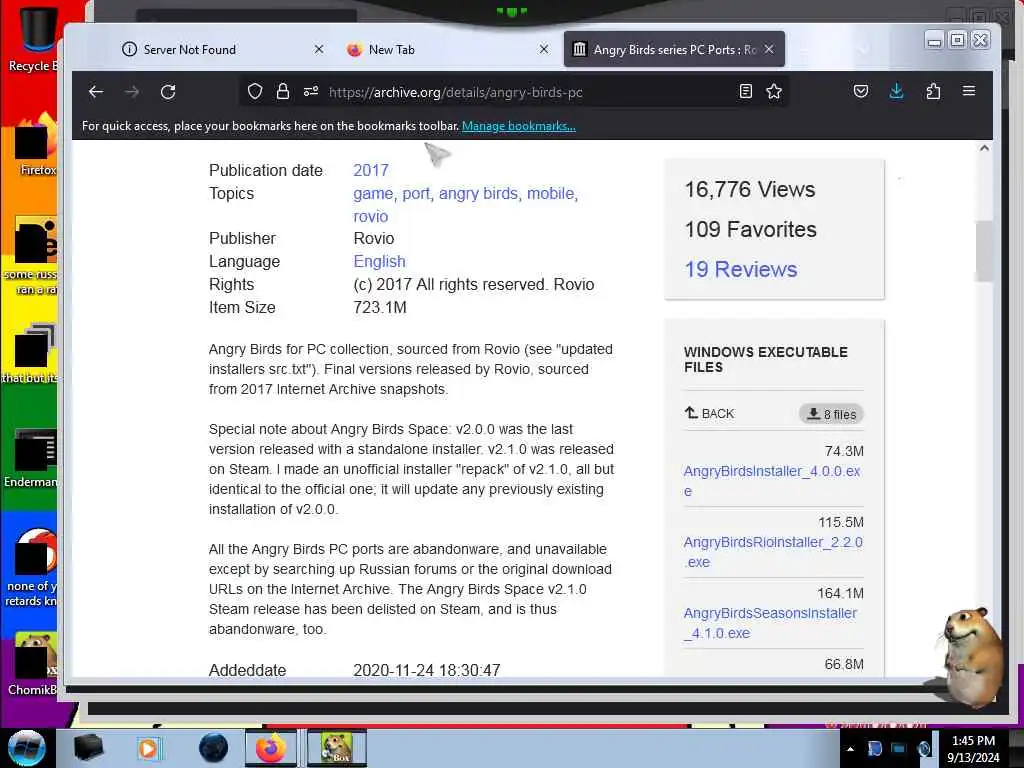
Task: Open the 2017 publication date link
Action: click(370, 170)
